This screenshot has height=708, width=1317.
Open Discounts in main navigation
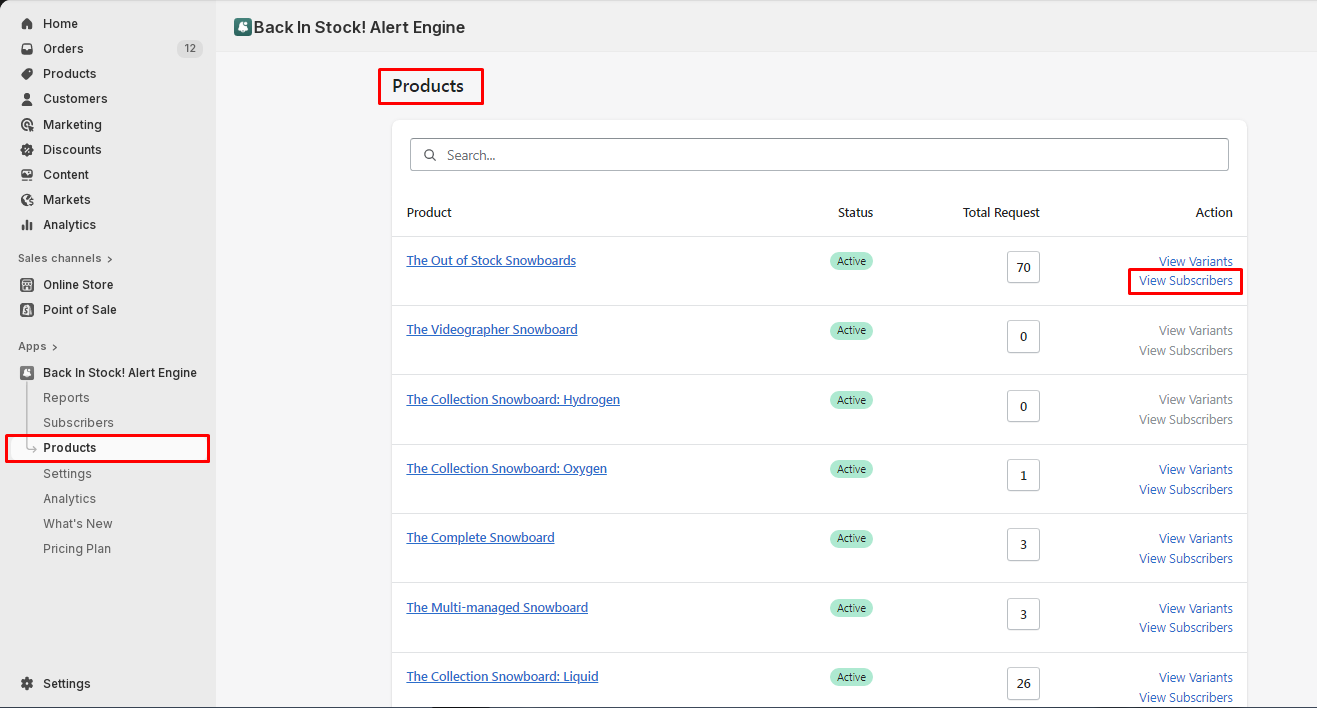(x=72, y=149)
